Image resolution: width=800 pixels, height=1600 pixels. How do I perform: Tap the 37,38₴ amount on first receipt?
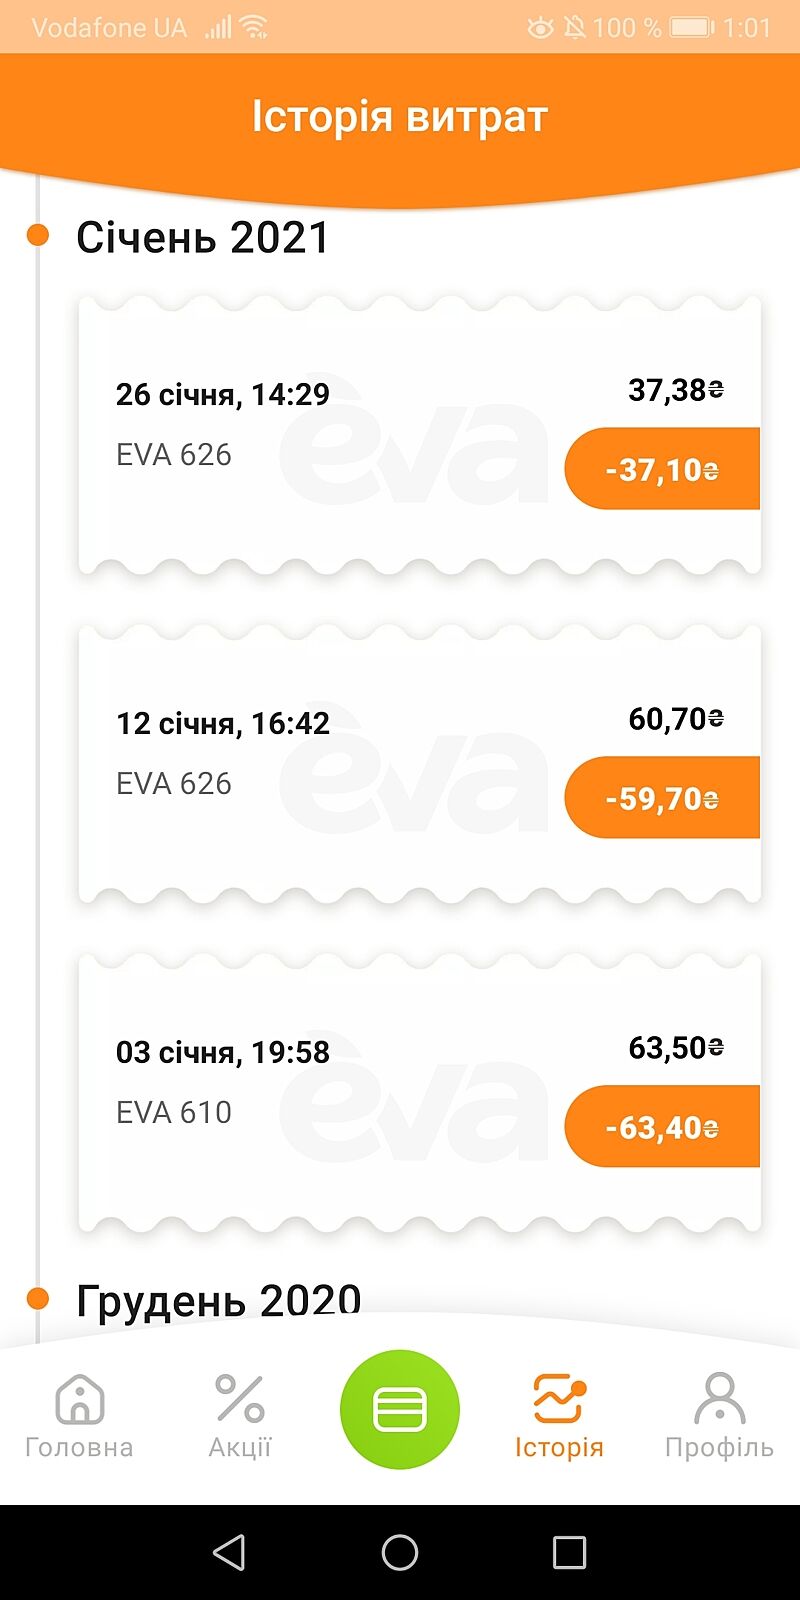675,390
